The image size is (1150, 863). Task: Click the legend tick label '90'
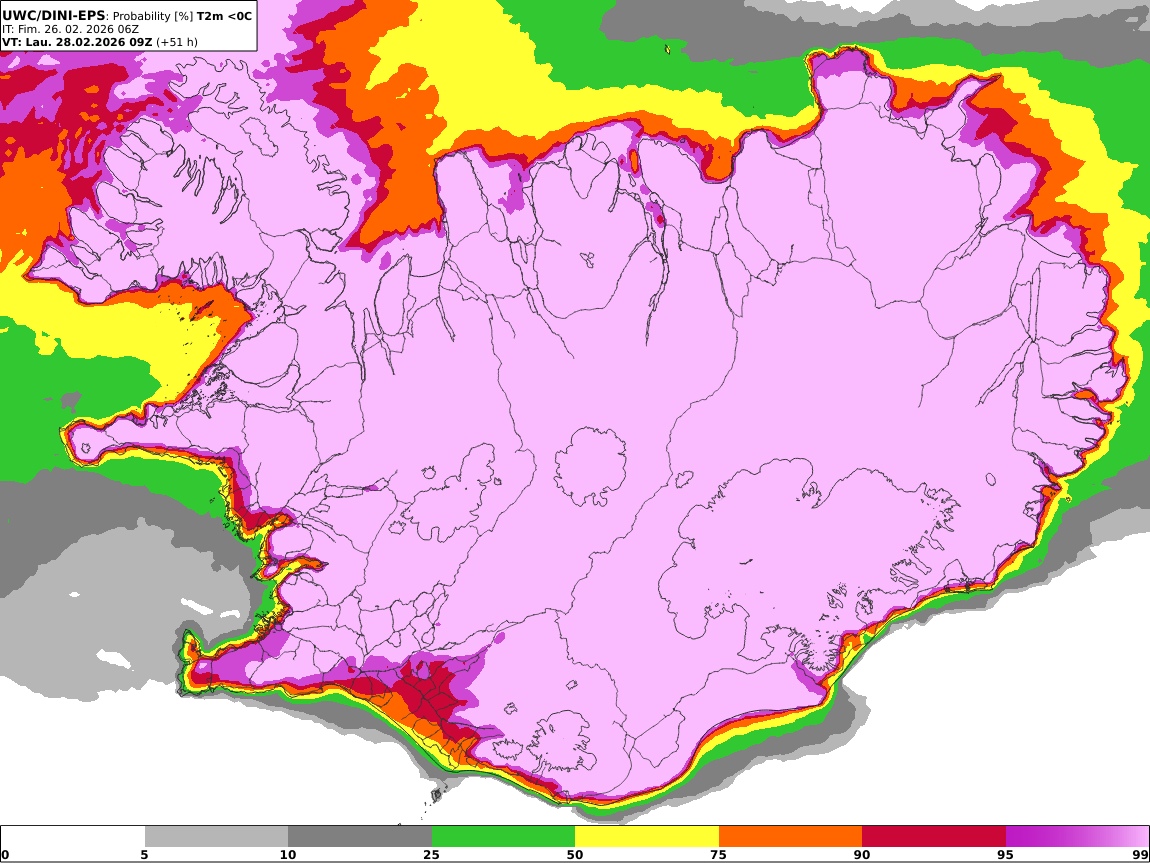[x=862, y=855]
